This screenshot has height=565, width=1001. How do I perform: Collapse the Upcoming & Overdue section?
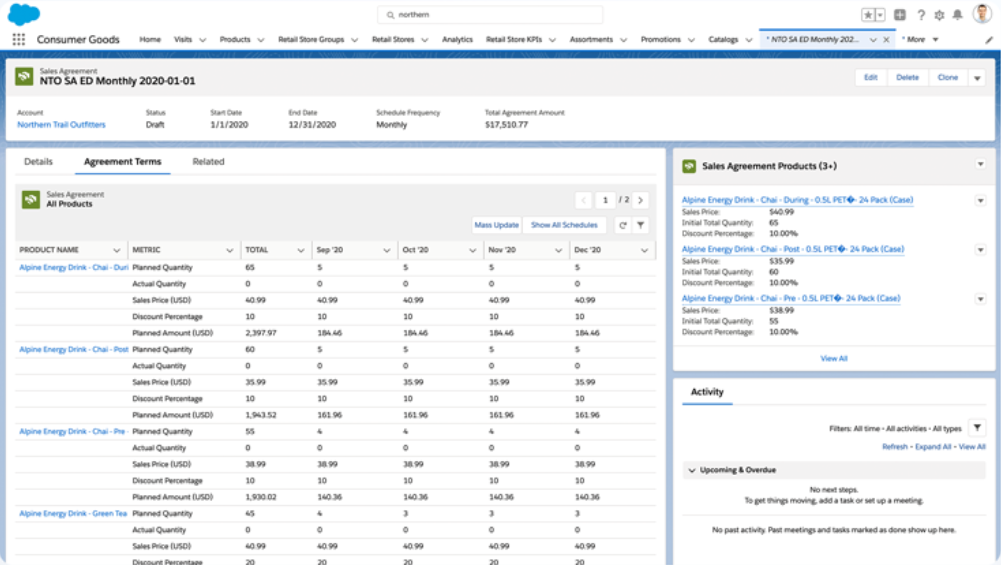[x=690, y=470]
